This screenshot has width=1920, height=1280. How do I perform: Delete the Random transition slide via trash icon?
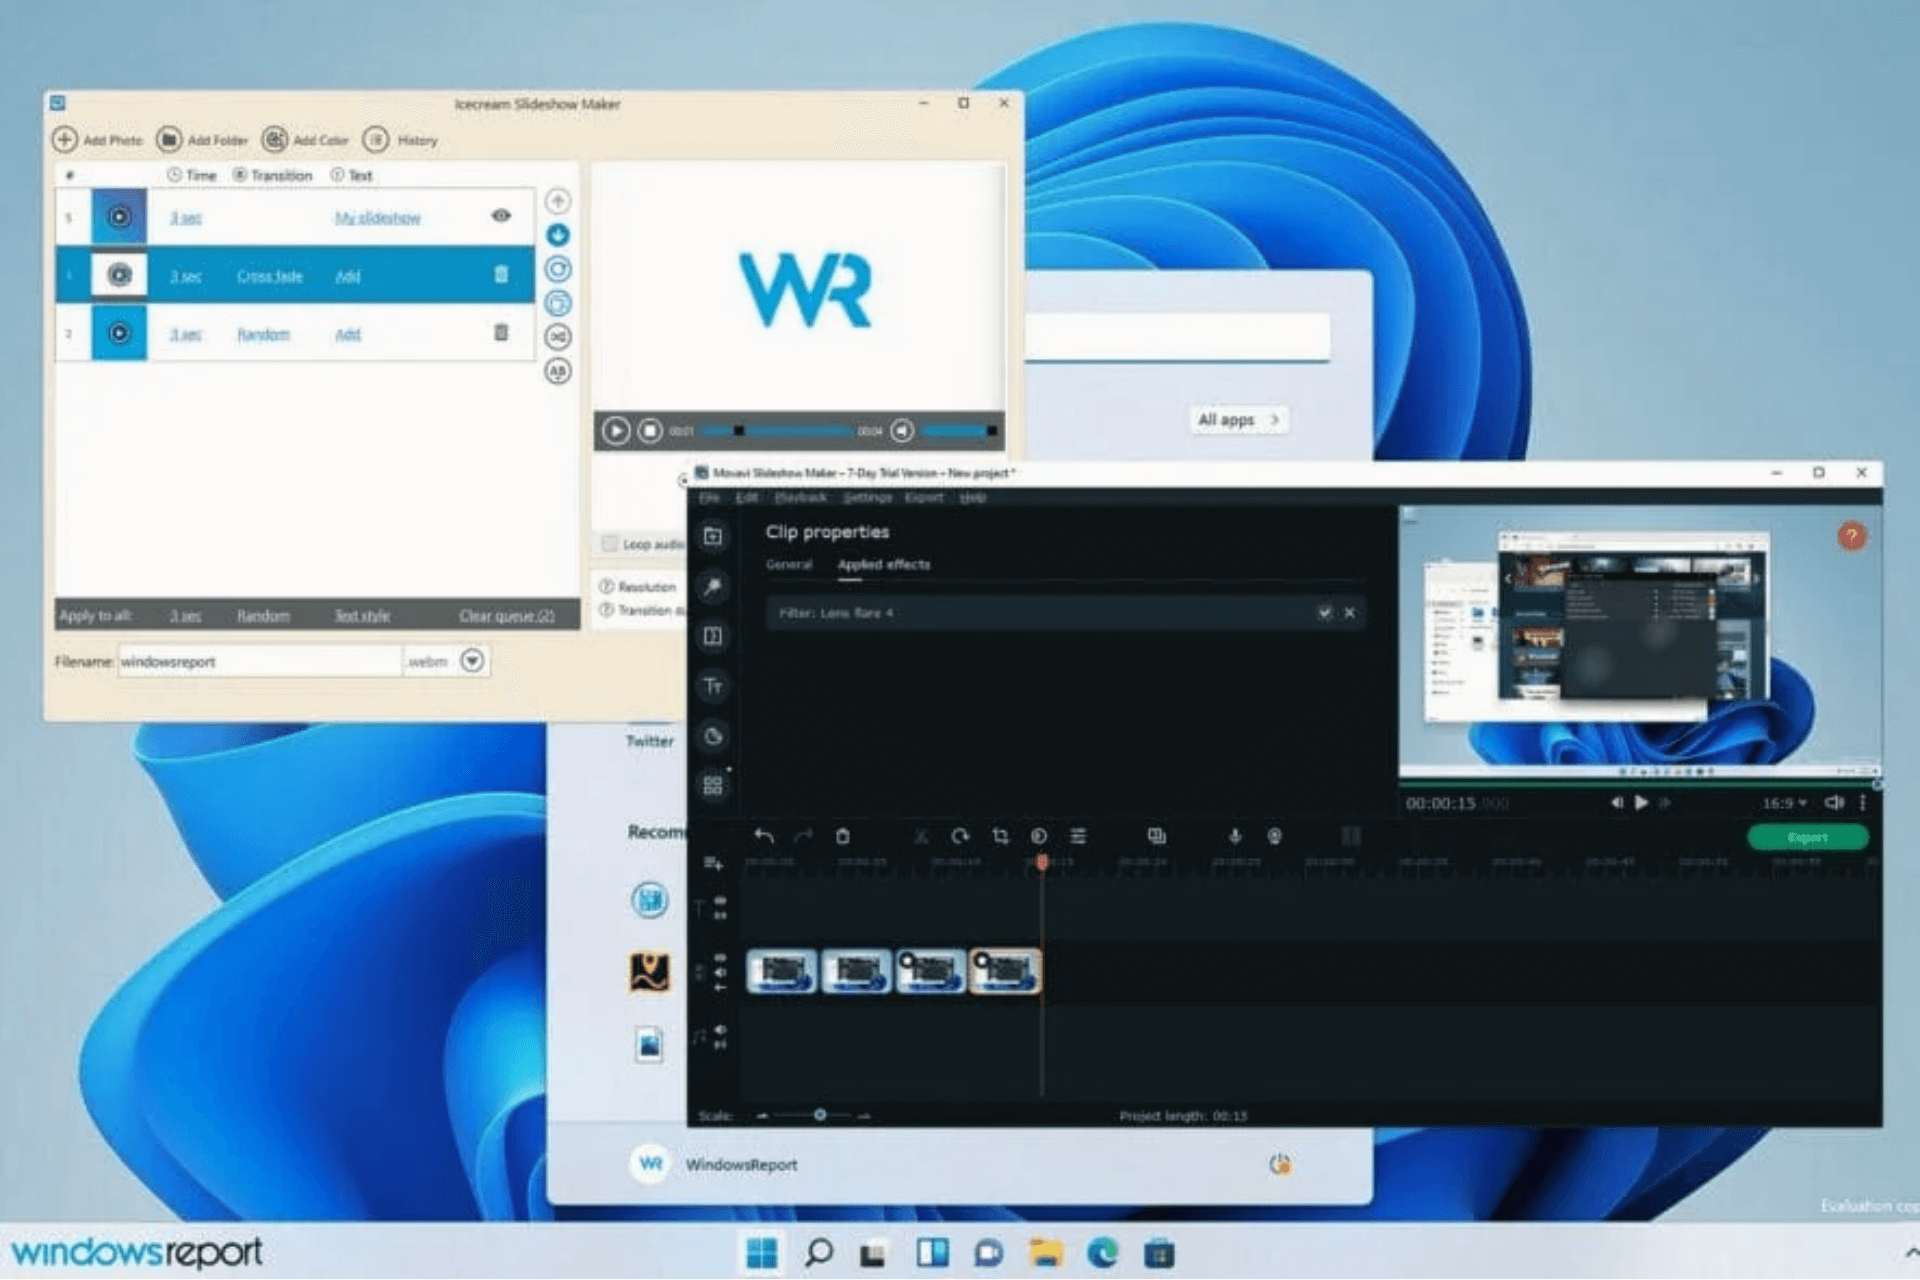[501, 332]
